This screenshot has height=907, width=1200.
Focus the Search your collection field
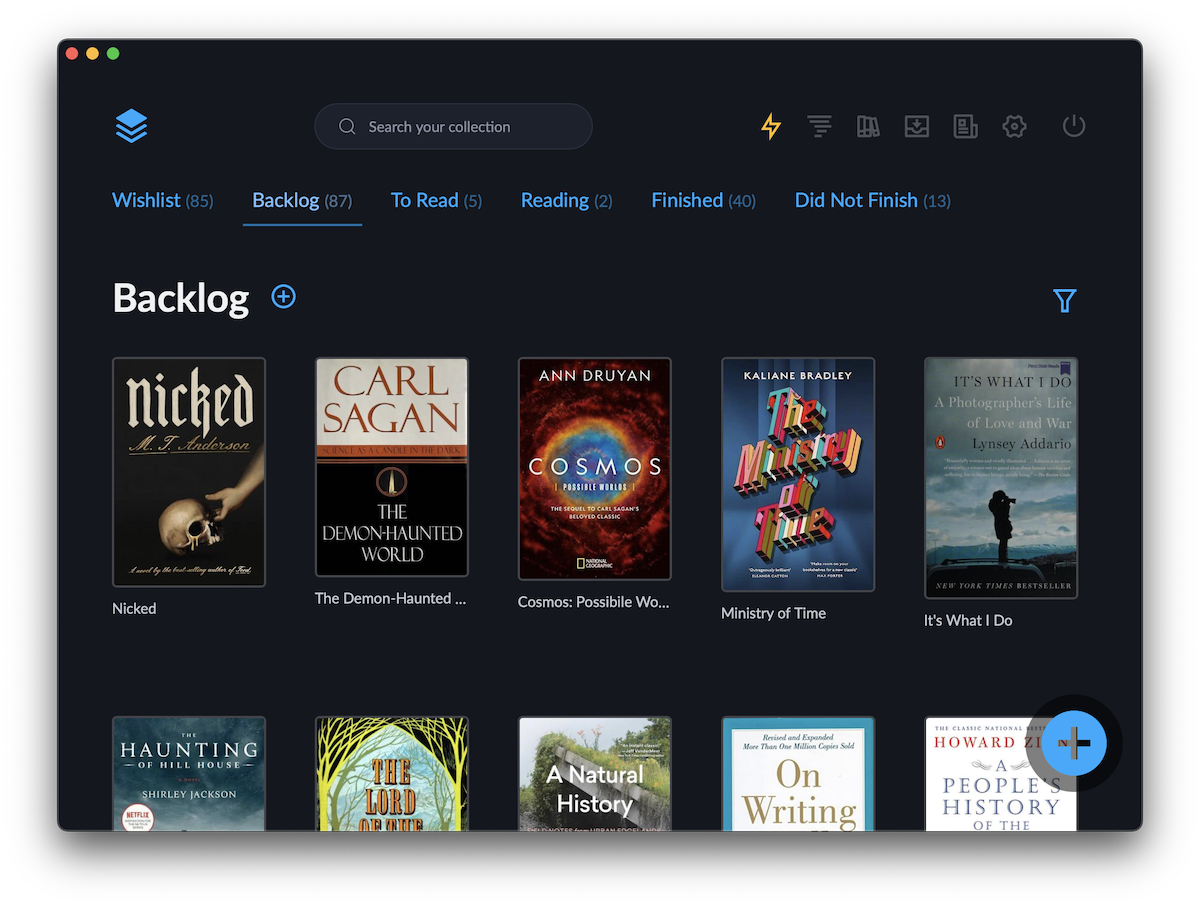coord(453,127)
